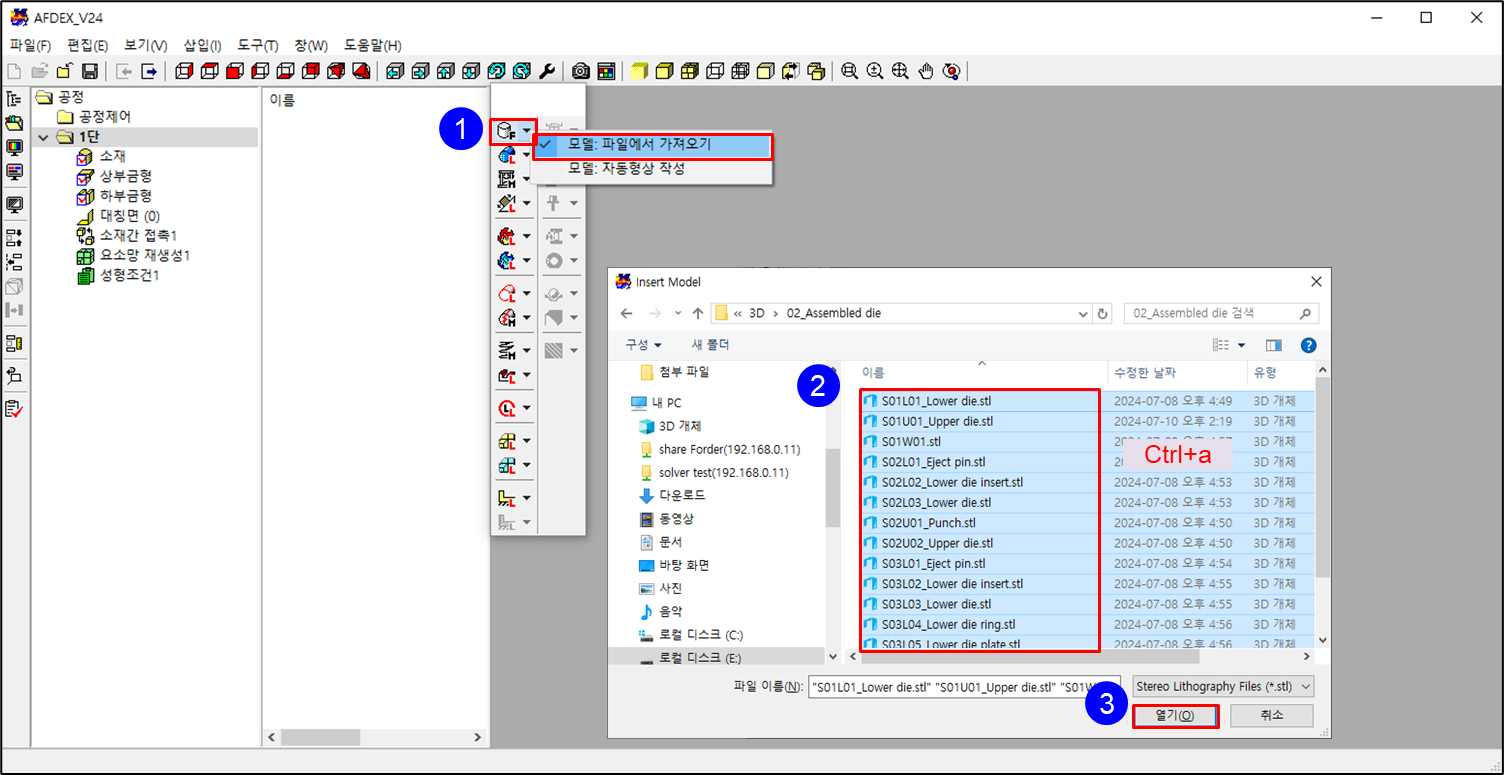Click the zoom-fit crosshair magnifier icon
Screen dimensions: 1504x775
coord(900,71)
